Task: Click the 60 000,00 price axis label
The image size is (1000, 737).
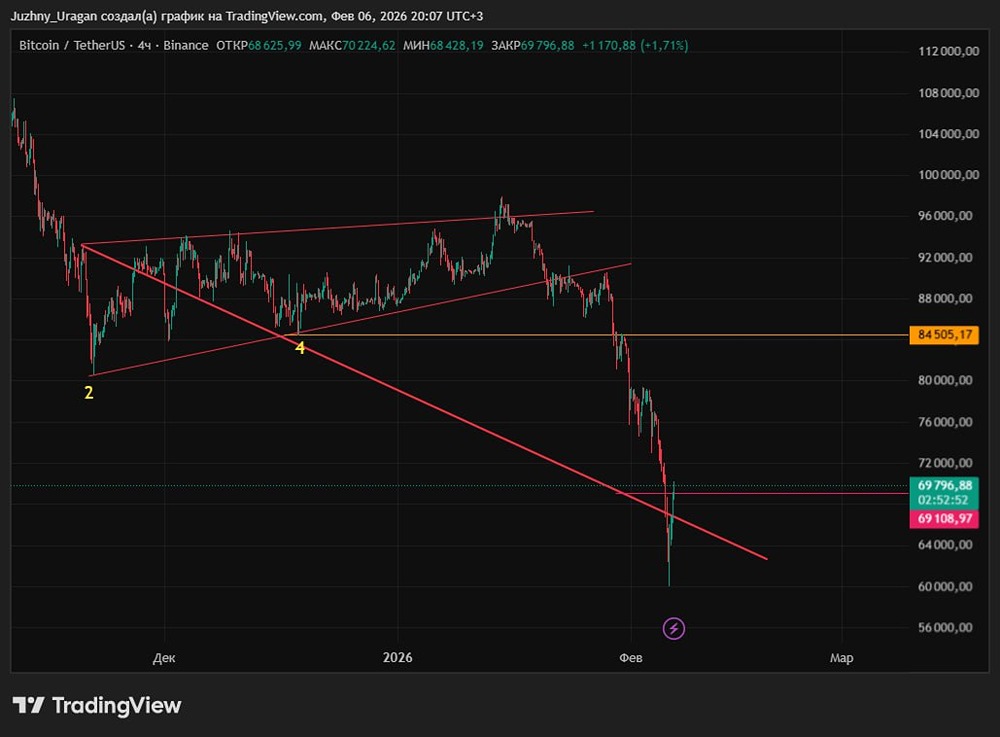Action: pyautogui.click(x=945, y=586)
